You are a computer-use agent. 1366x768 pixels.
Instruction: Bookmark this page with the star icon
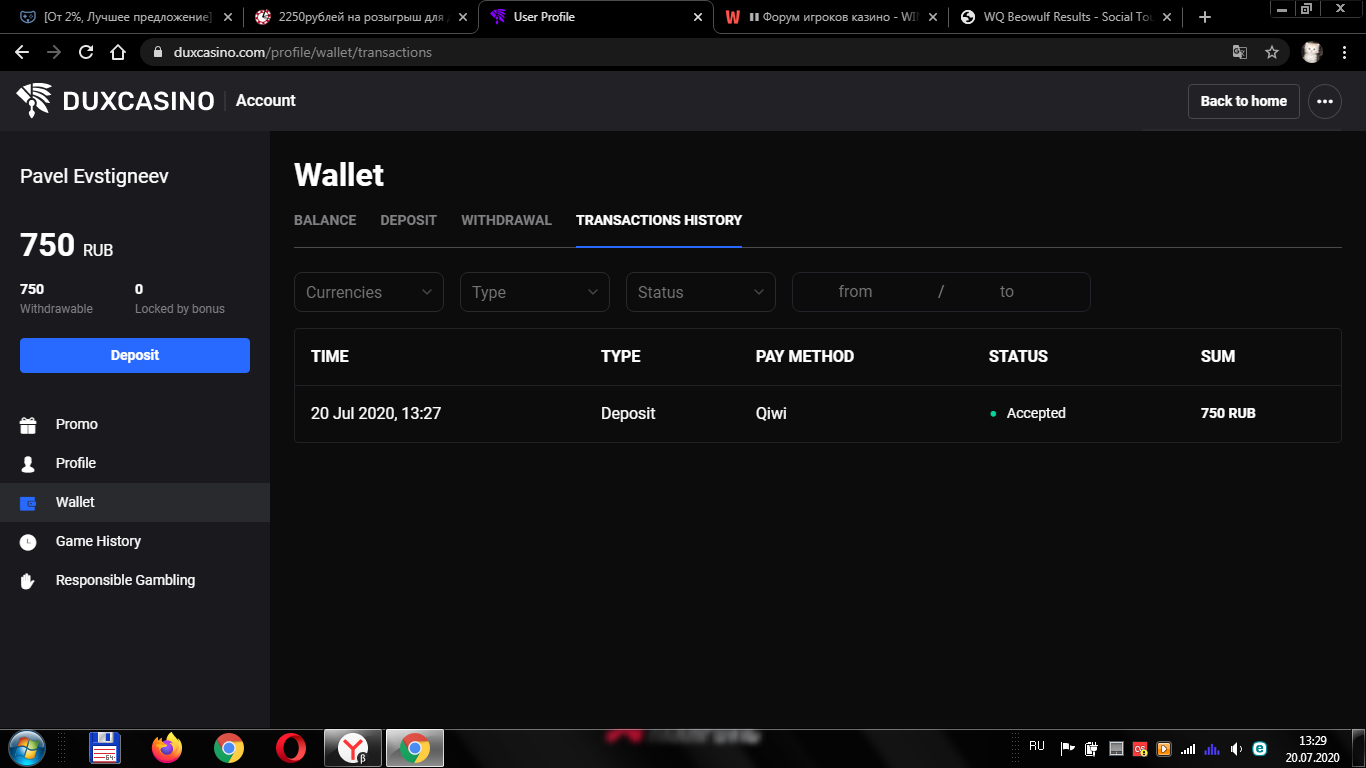[x=1272, y=52]
